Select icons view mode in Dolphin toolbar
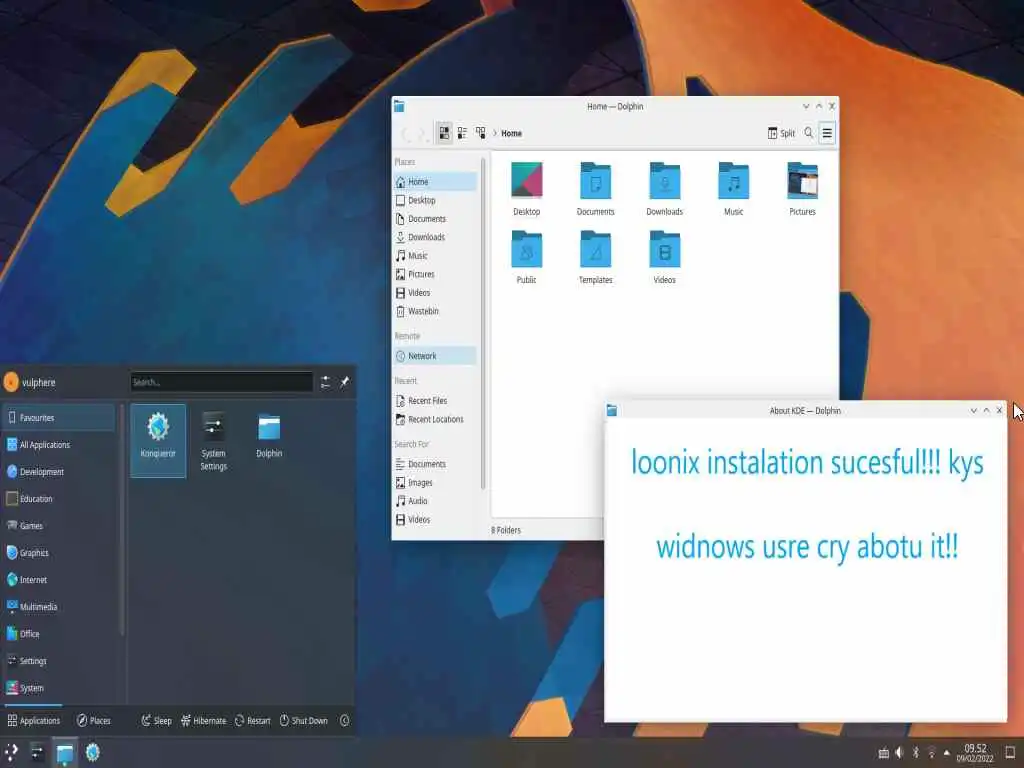 pyautogui.click(x=444, y=133)
